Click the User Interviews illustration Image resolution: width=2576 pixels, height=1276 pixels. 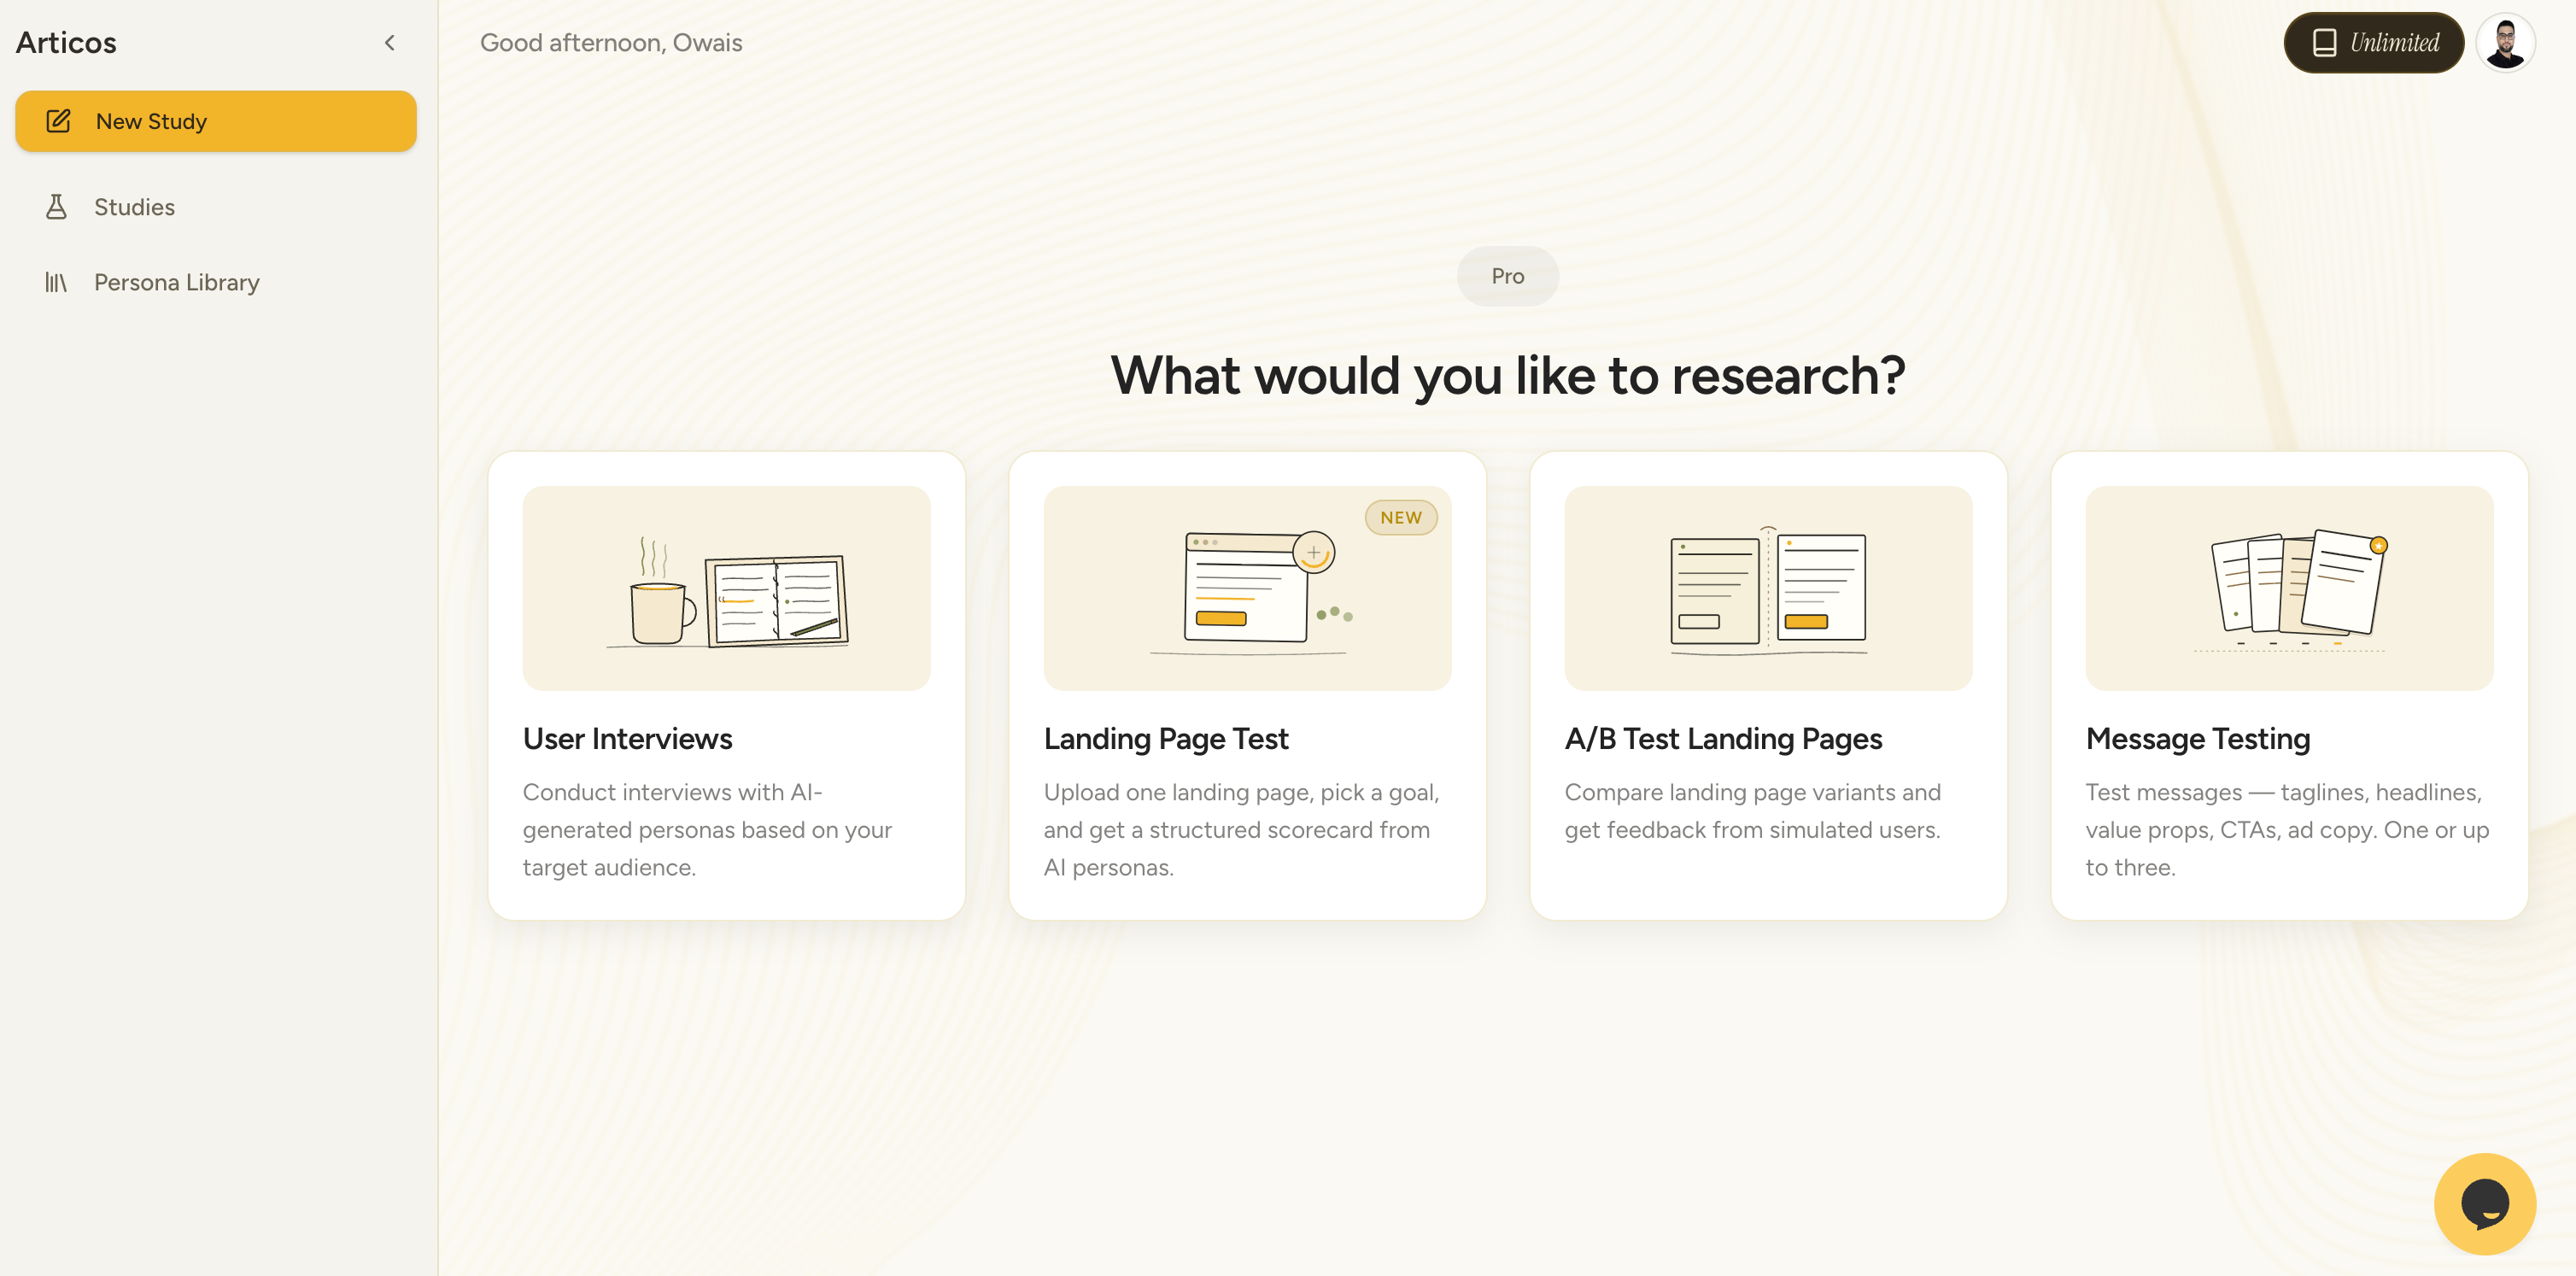pyautogui.click(x=726, y=588)
